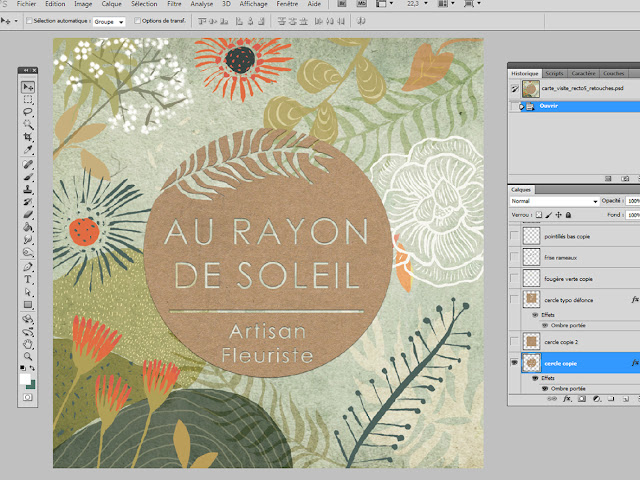Select the Pen tool

tap(28, 267)
